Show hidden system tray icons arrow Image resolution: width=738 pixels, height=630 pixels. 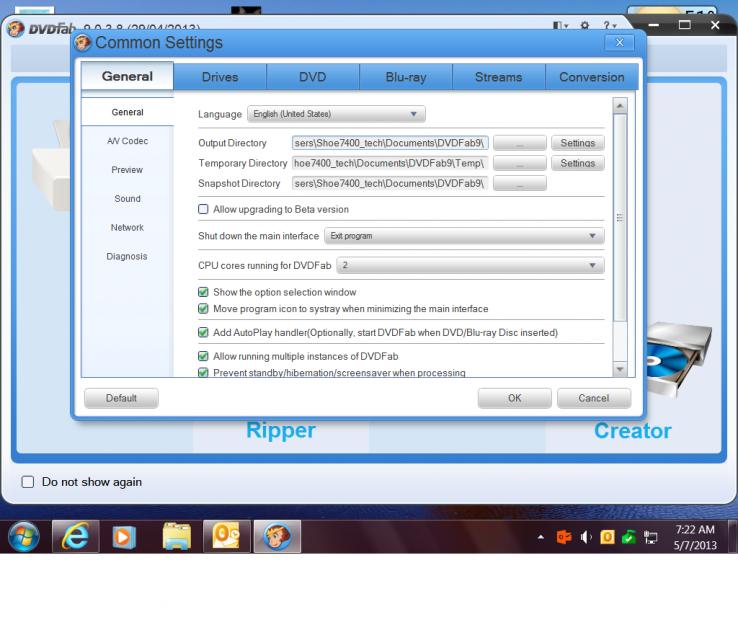[541, 537]
